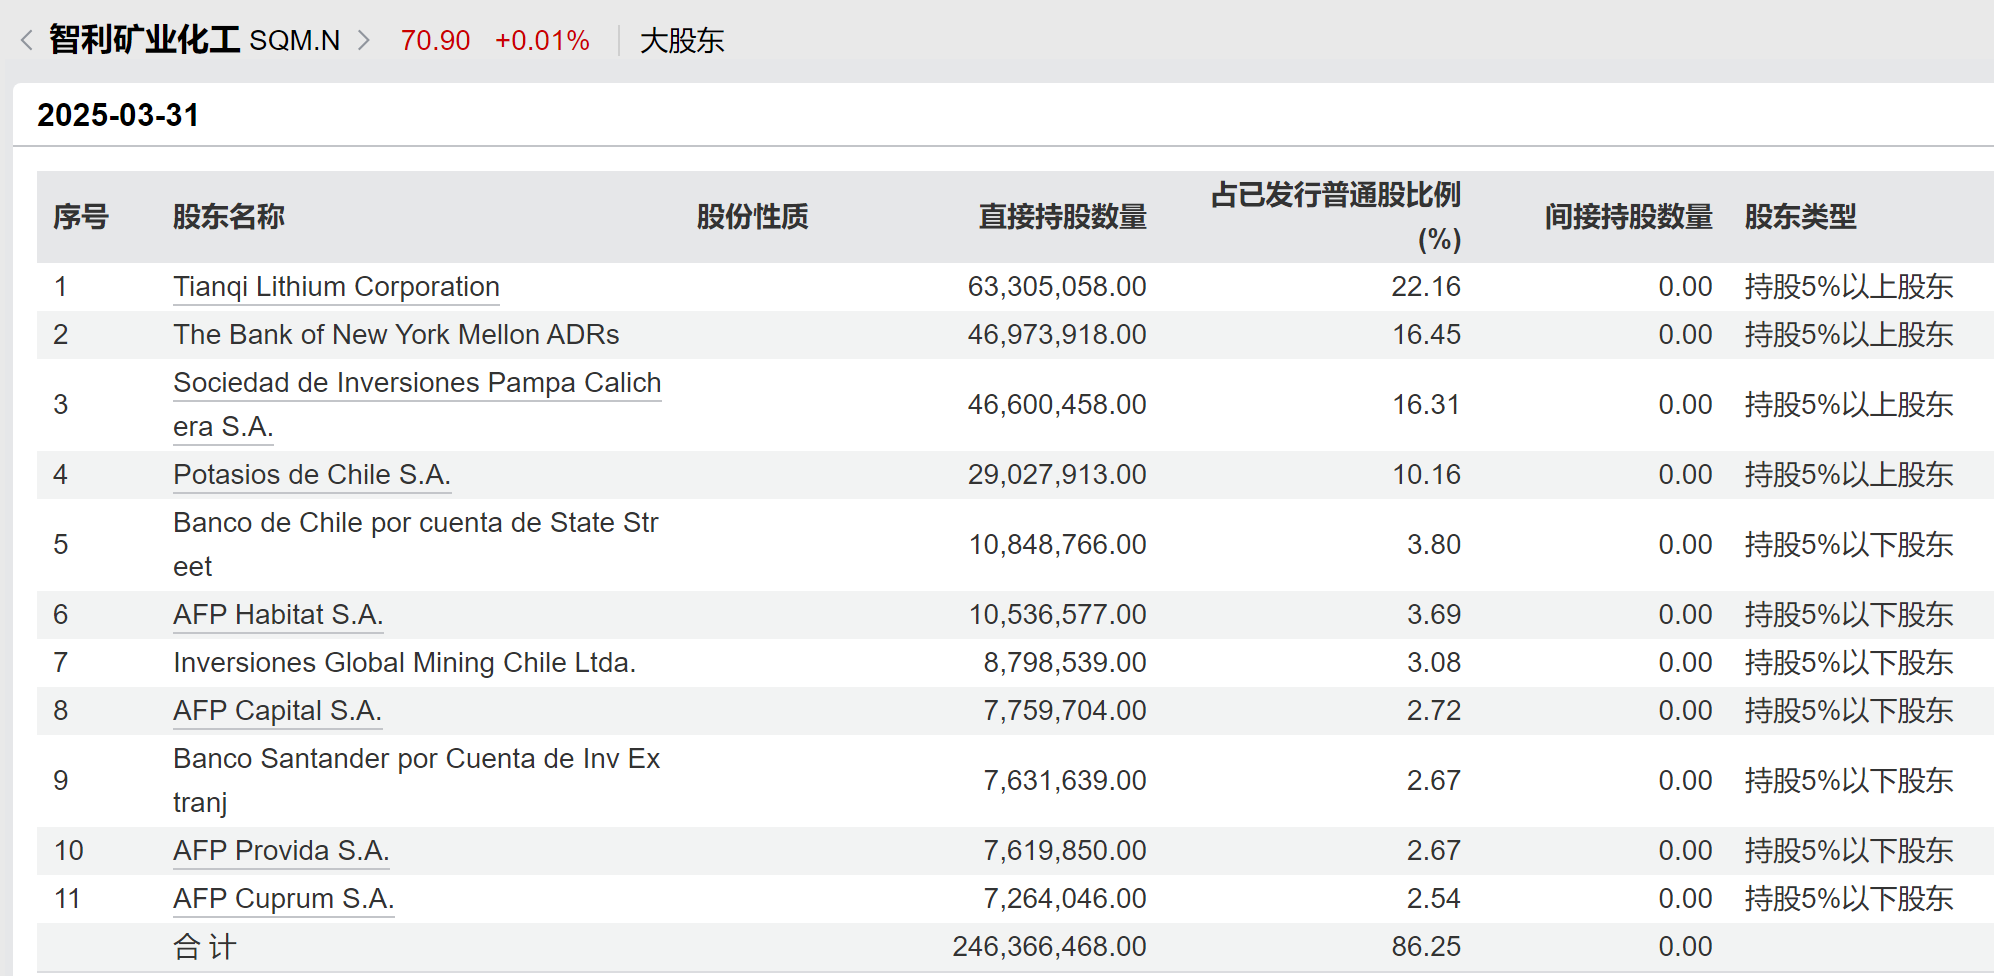Click the 股东名称 column header
The height and width of the screenshot is (976, 1994).
[x=229, y=217]
